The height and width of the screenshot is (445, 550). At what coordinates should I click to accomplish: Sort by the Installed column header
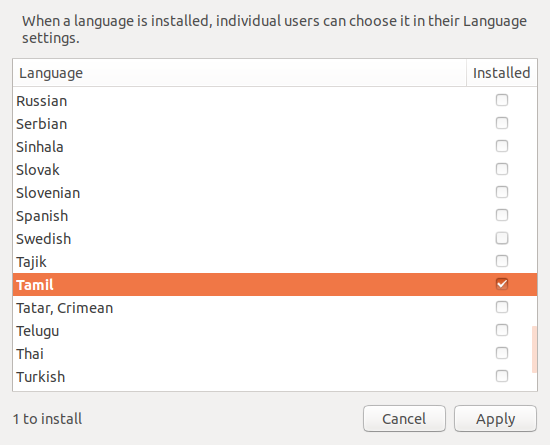502,73
